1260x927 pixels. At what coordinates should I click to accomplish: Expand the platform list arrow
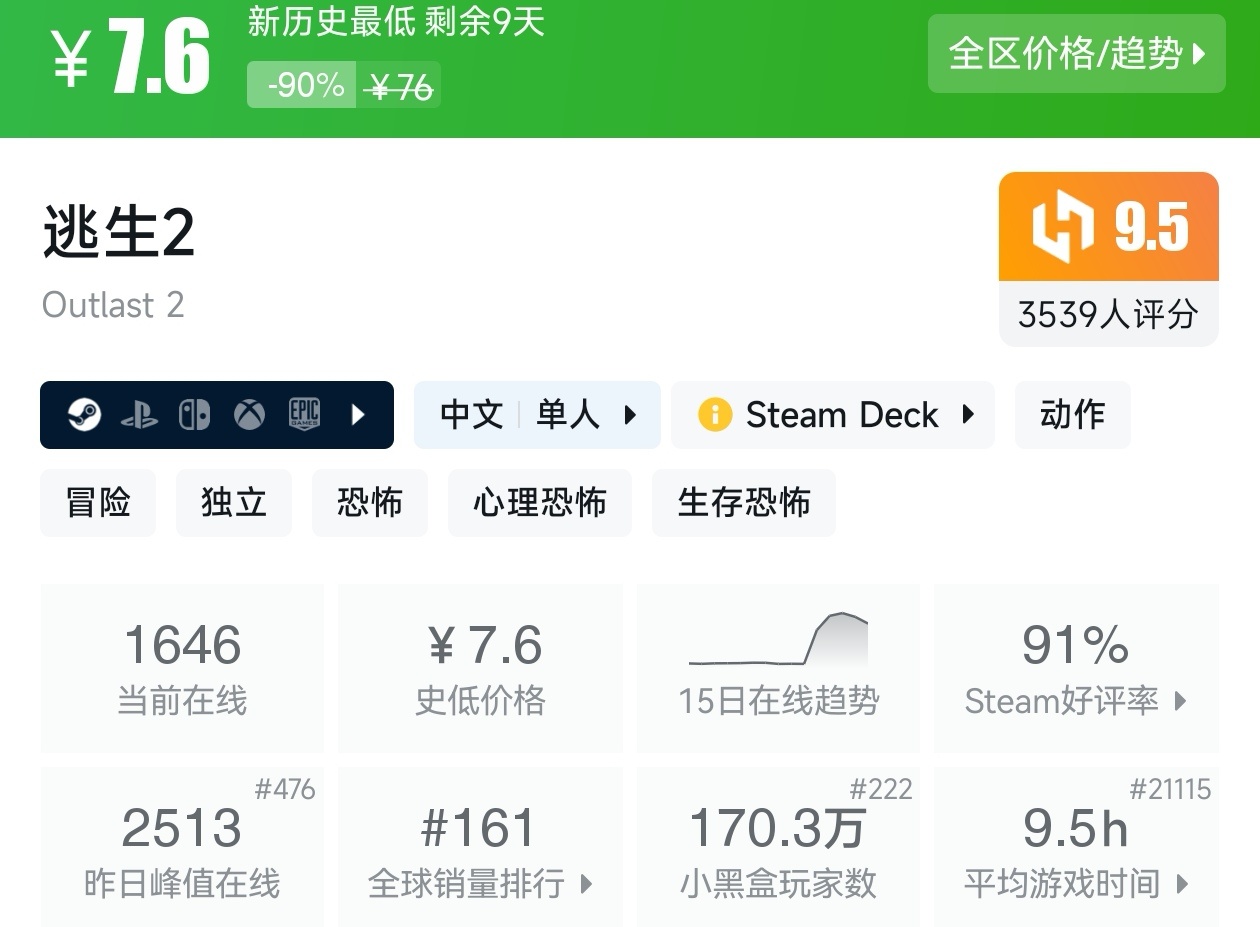(x=359, y=414)
